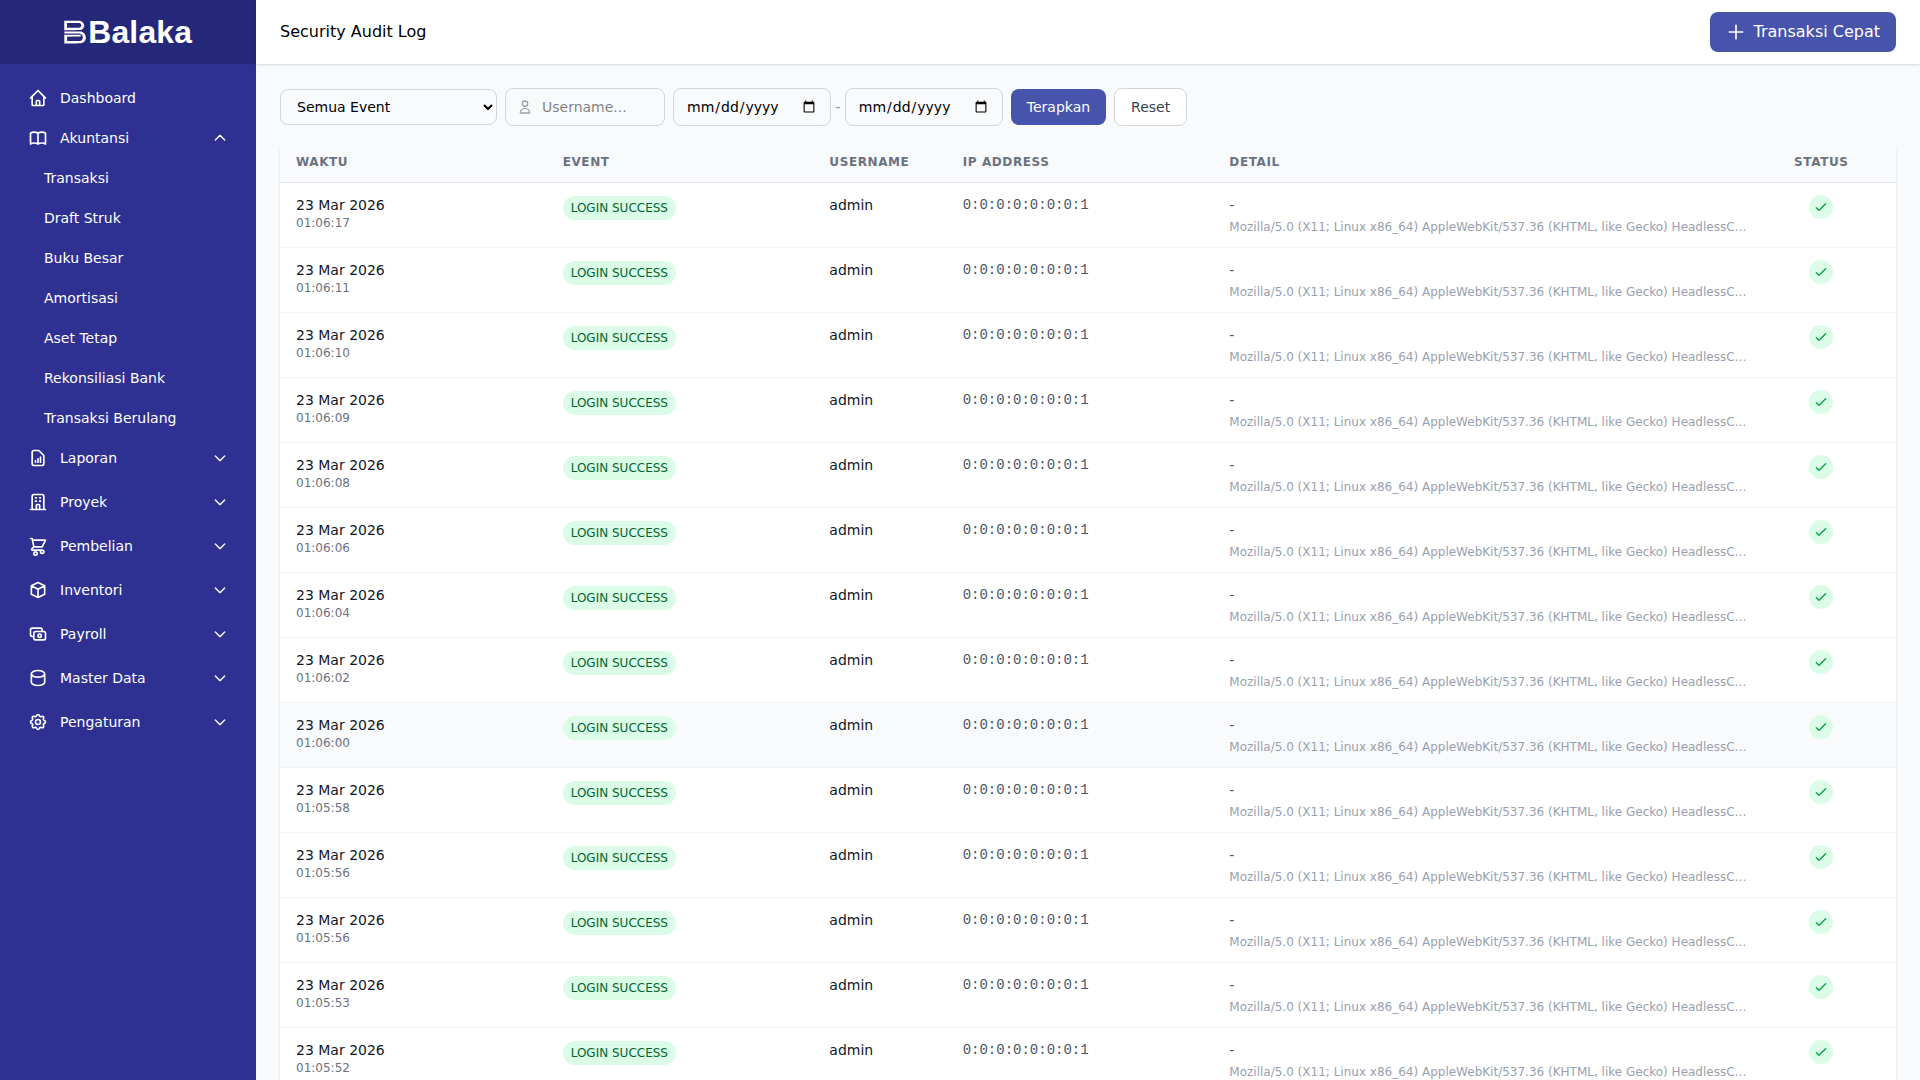The image size is (1920, 1080).
Task: Click the Balaka logo
Action: (x=127, y=31)
